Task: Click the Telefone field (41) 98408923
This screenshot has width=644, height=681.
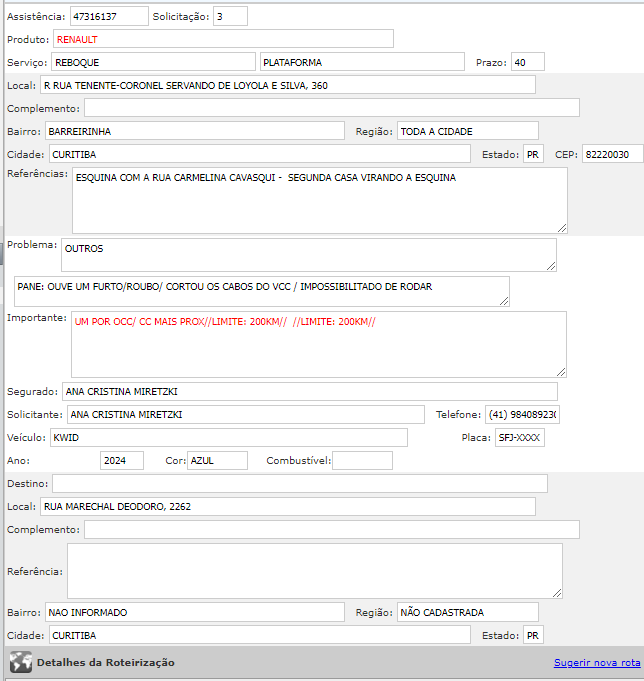Action: click(522, 414)
